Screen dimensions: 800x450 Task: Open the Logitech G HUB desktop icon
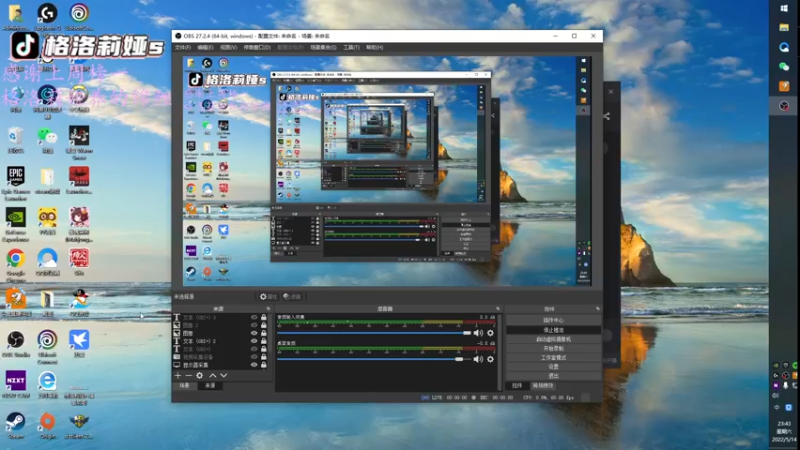click(x=47, y=16)
